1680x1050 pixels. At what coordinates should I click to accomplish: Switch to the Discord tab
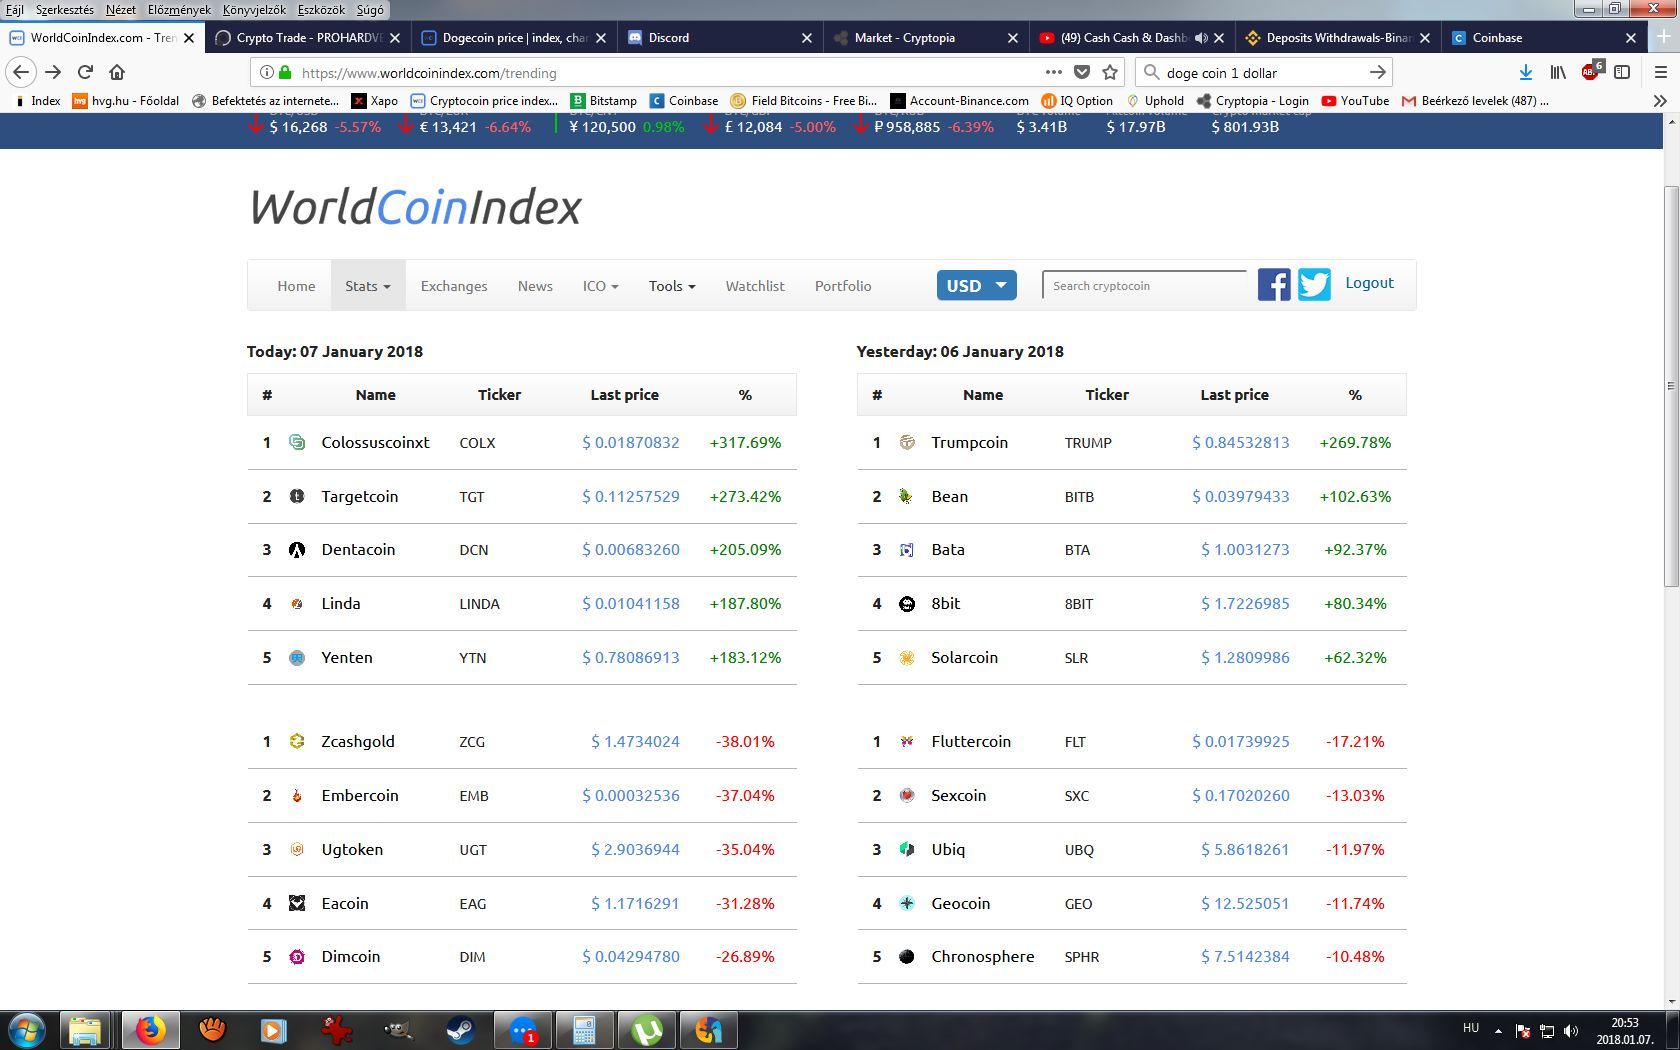coord(720,37)
